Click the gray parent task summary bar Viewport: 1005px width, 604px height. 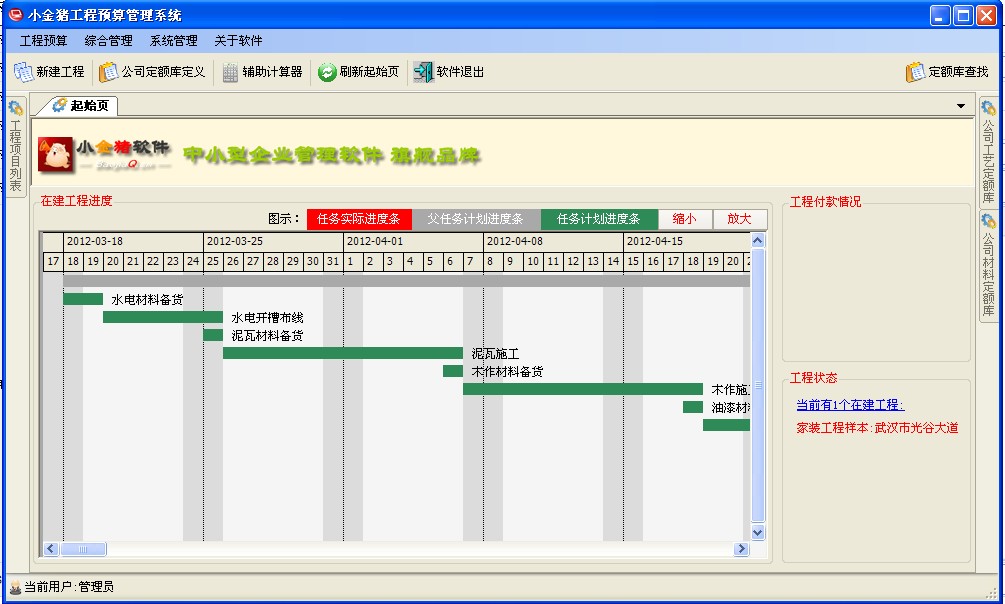click(x=406, y=280)
